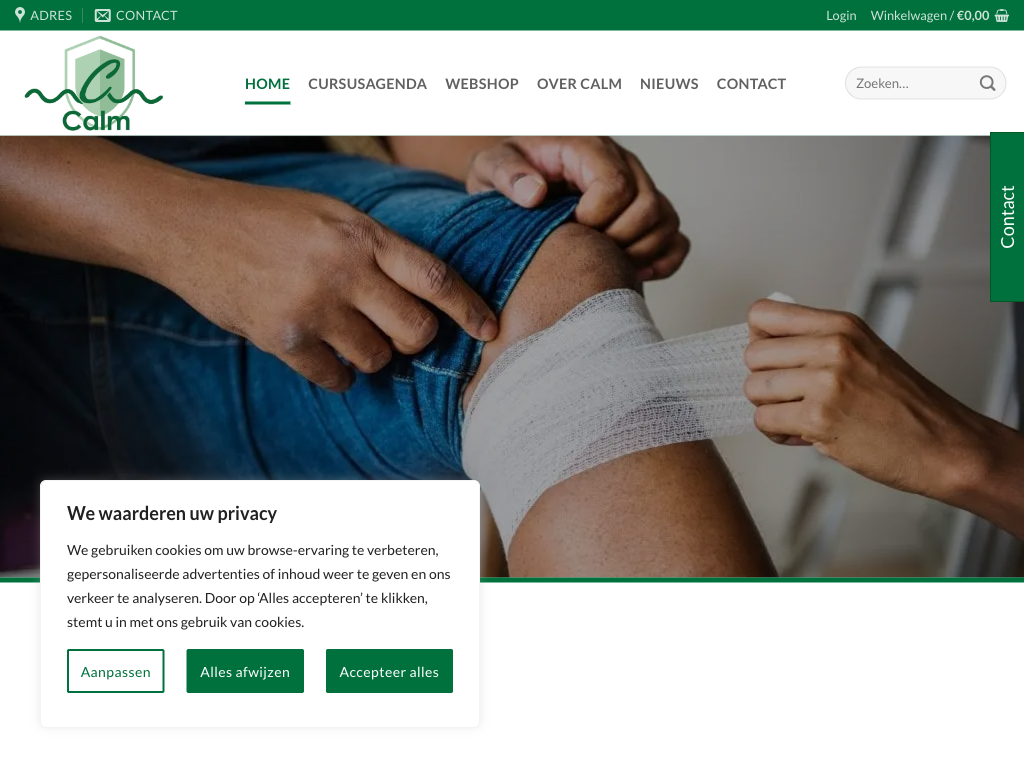Reject cookies with Alles afwijzen
Screen dimensions: 1024x768
click(245, 671)
